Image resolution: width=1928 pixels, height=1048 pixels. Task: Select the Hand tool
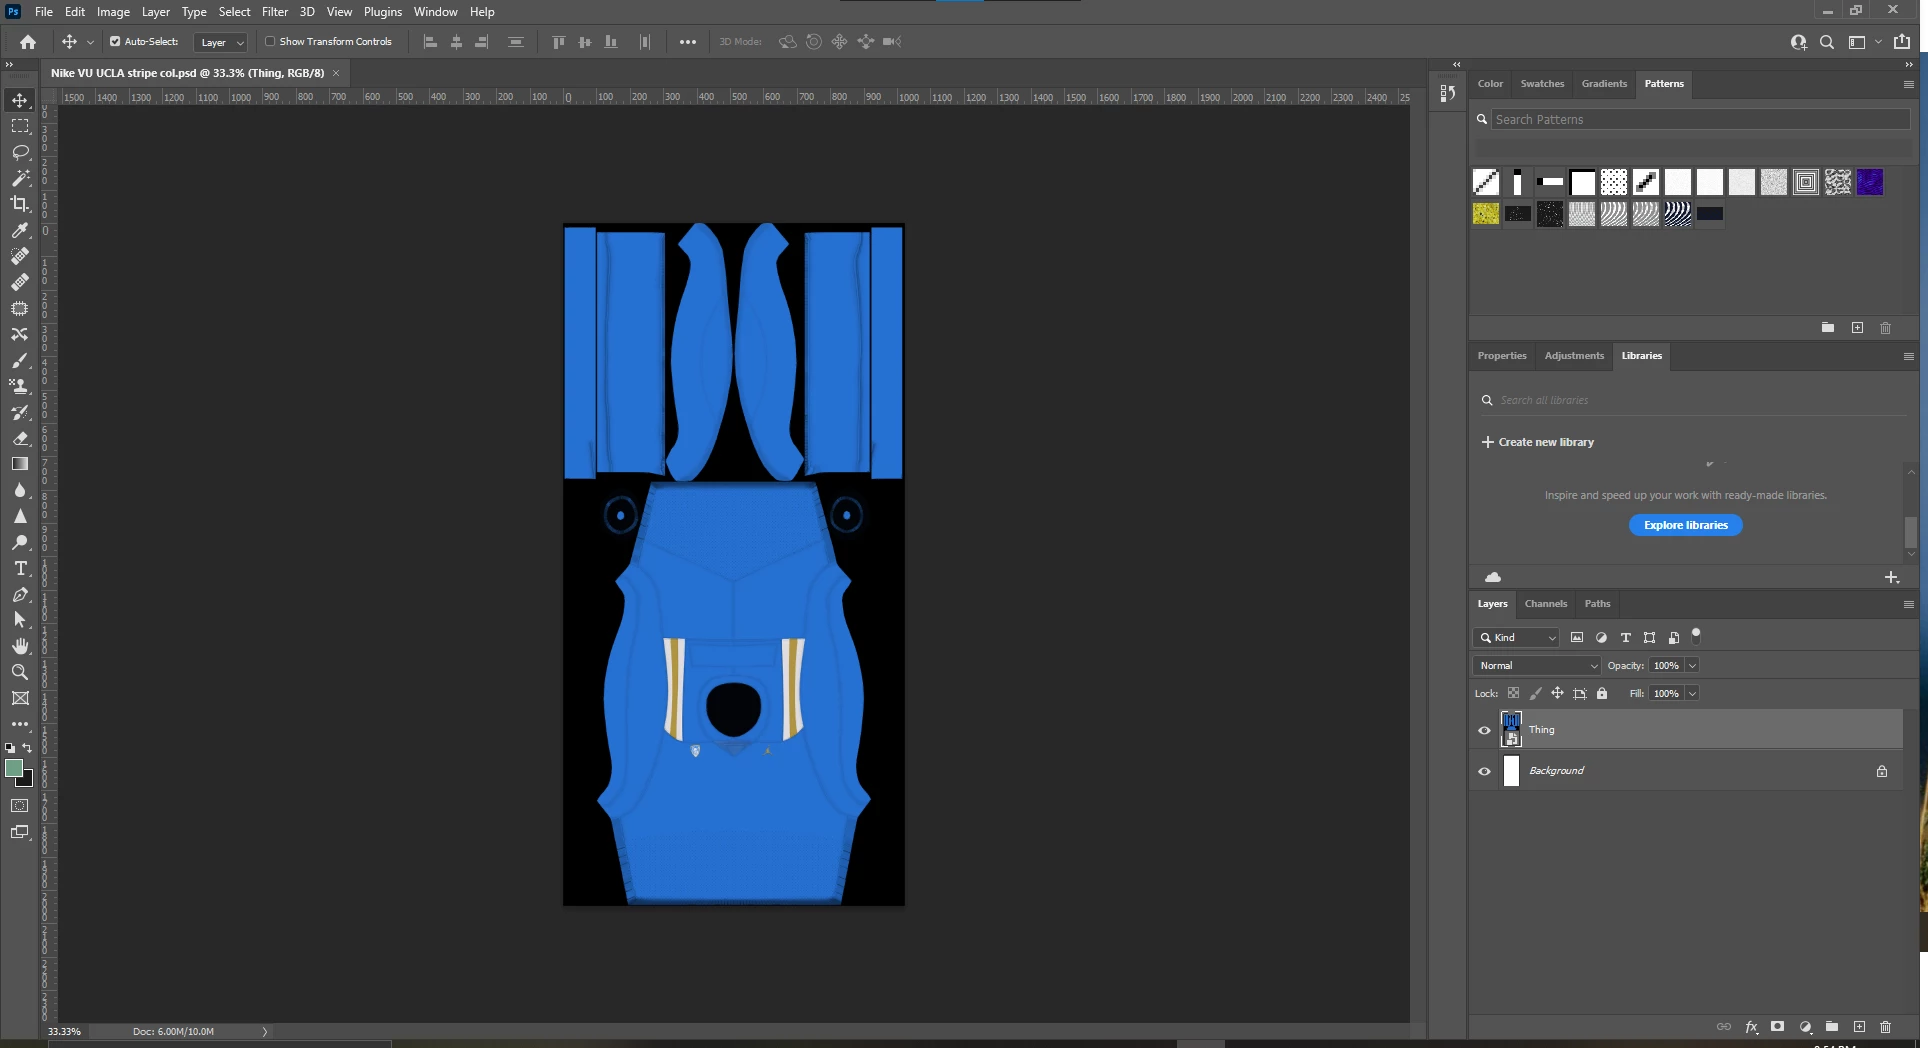tap(20, 646)
